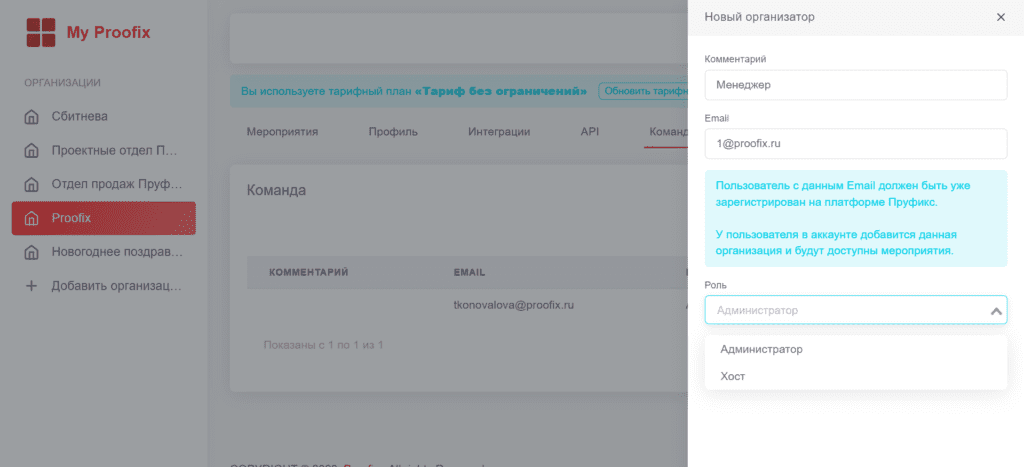Click the info note about registered Email
The height and width of the screenshot is (467, 1024).
click(856, 219)
